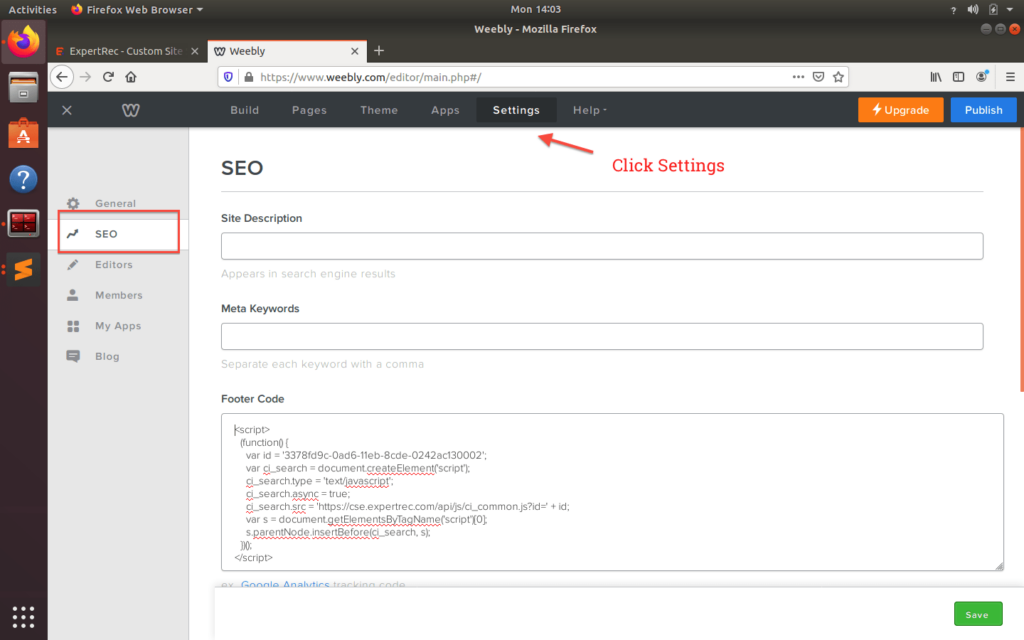Launch Sublime Text from the dock
Viewport: 1024px width, 640px height.
(21, 269)
